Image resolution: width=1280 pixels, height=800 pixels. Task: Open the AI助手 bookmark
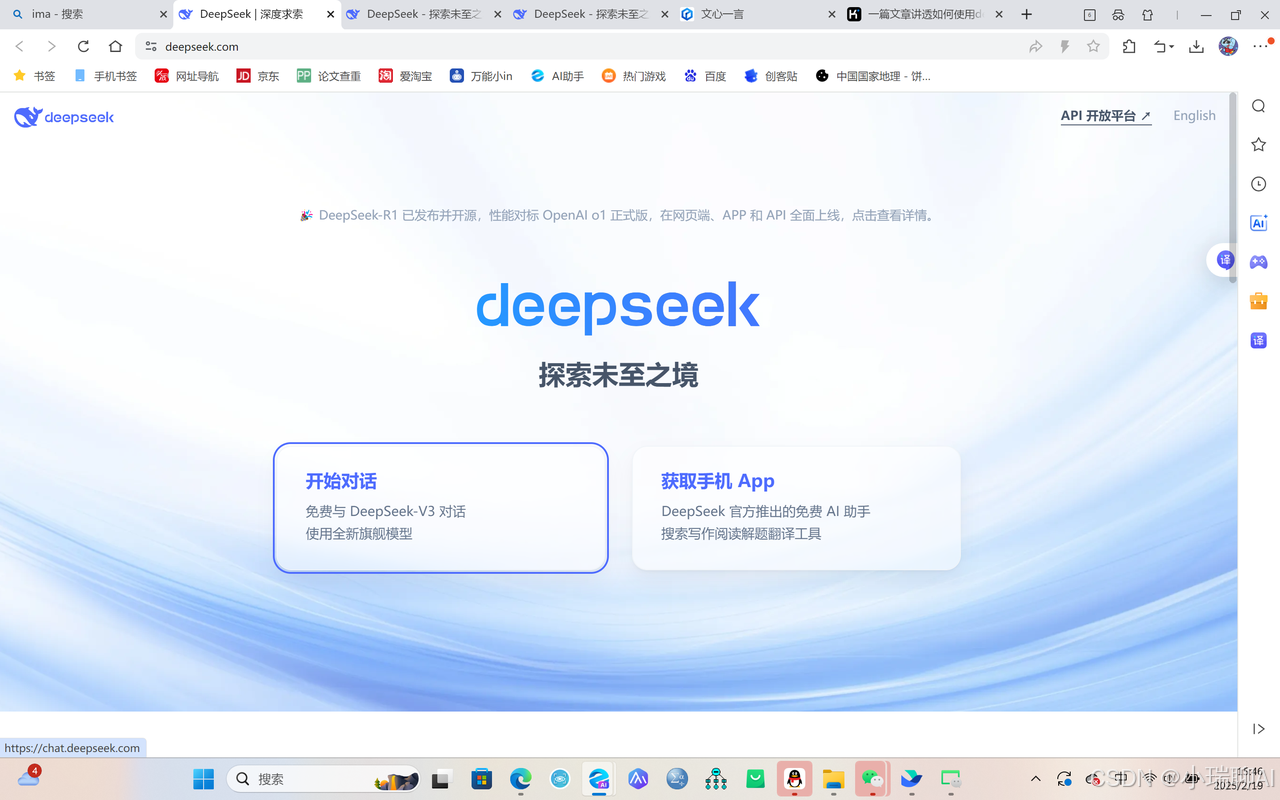pyautogui.click(x=558, y=76)
